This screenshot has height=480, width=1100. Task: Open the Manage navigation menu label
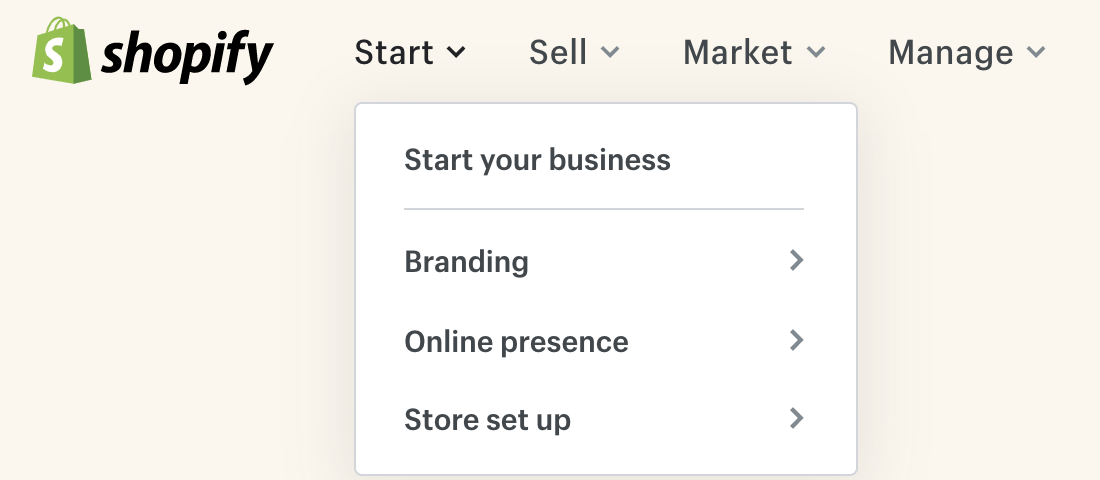(x=951, y=53)
